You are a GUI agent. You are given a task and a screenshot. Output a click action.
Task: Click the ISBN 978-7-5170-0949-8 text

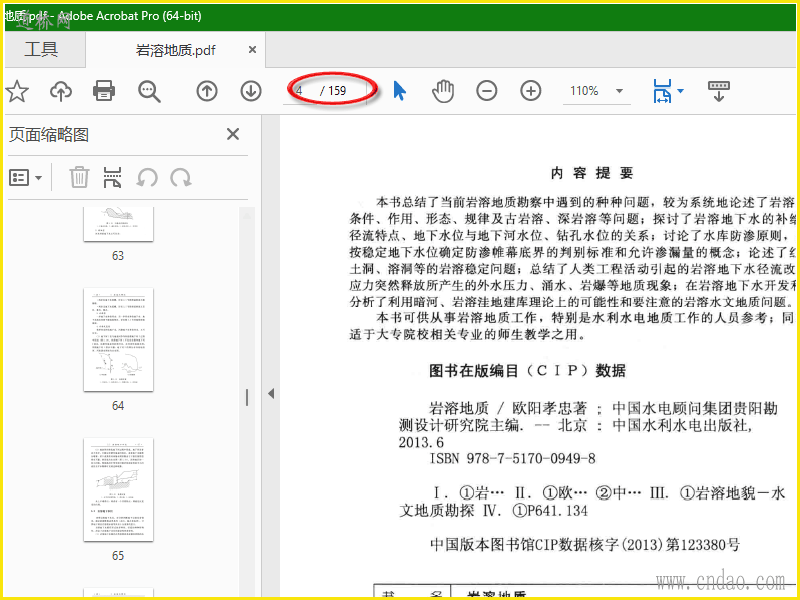(513, 459)
